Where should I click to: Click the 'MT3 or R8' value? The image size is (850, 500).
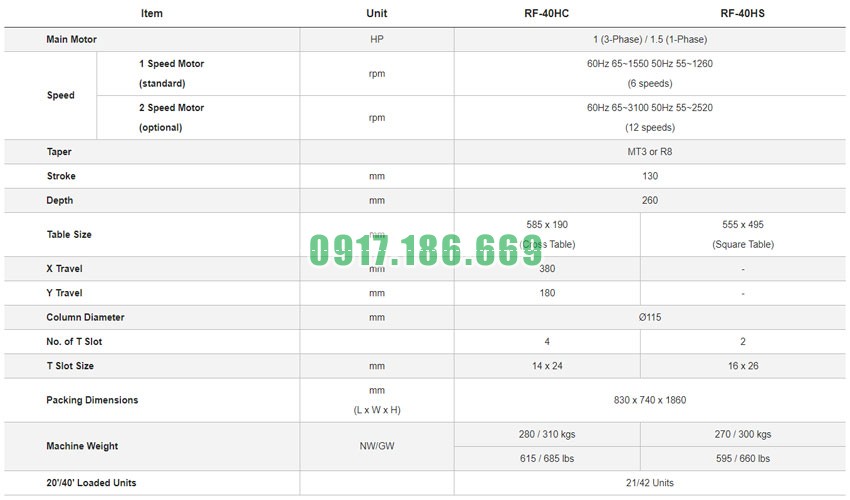pyautogui.click(x=650, y=152)
